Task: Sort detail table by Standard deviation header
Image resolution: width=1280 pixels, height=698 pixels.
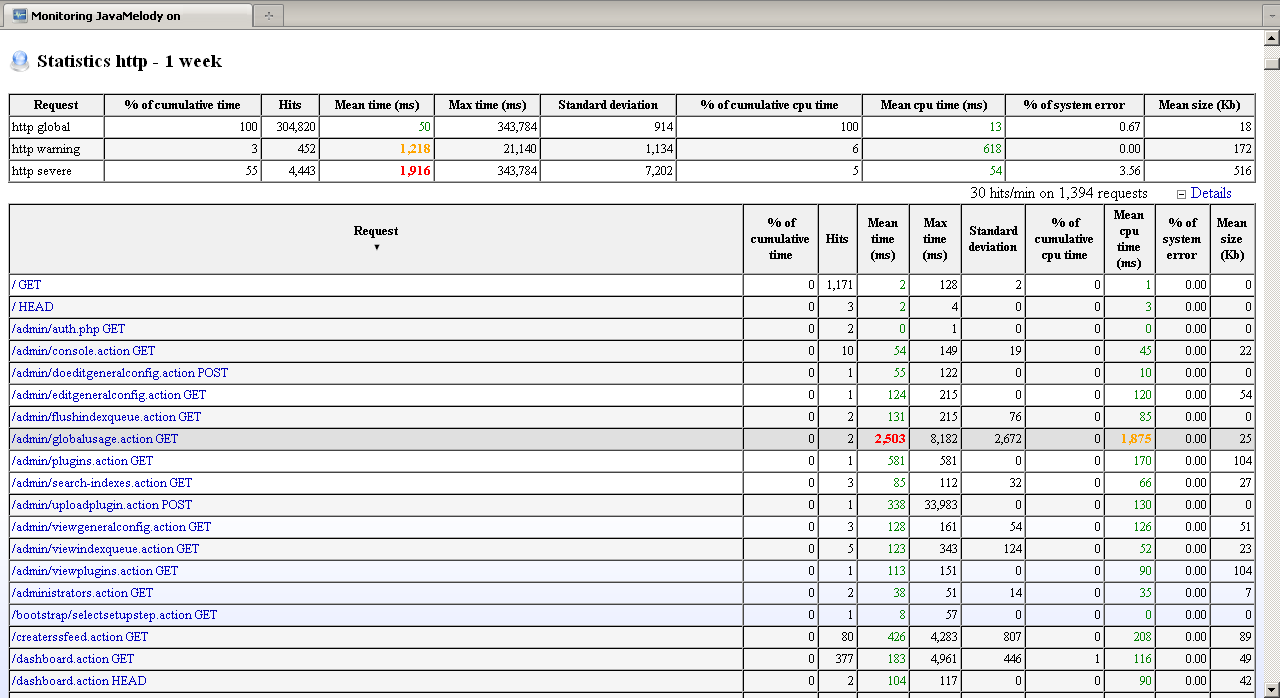Action: click(x=992, y=239)
